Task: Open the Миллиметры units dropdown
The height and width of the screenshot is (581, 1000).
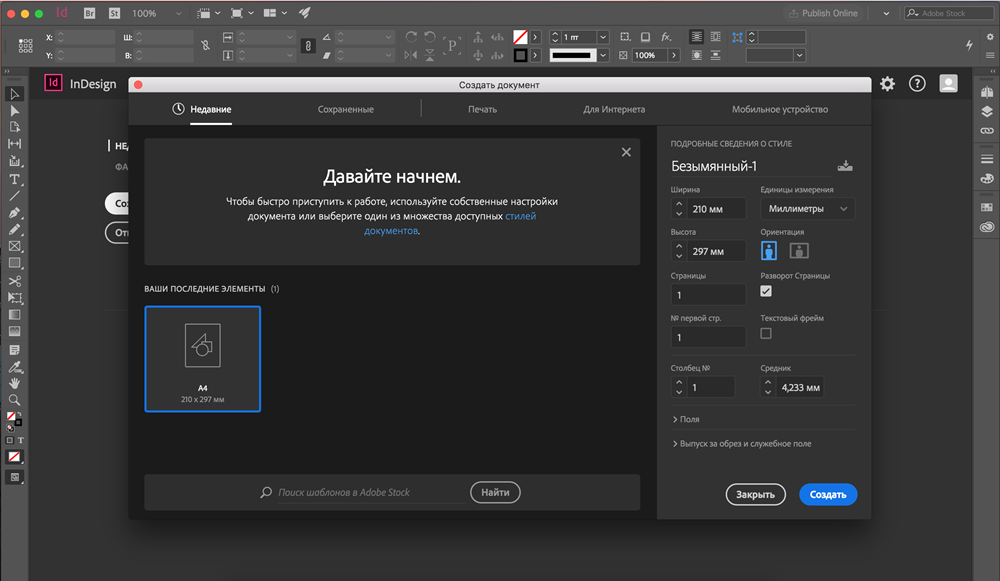Action: point(807,209)
